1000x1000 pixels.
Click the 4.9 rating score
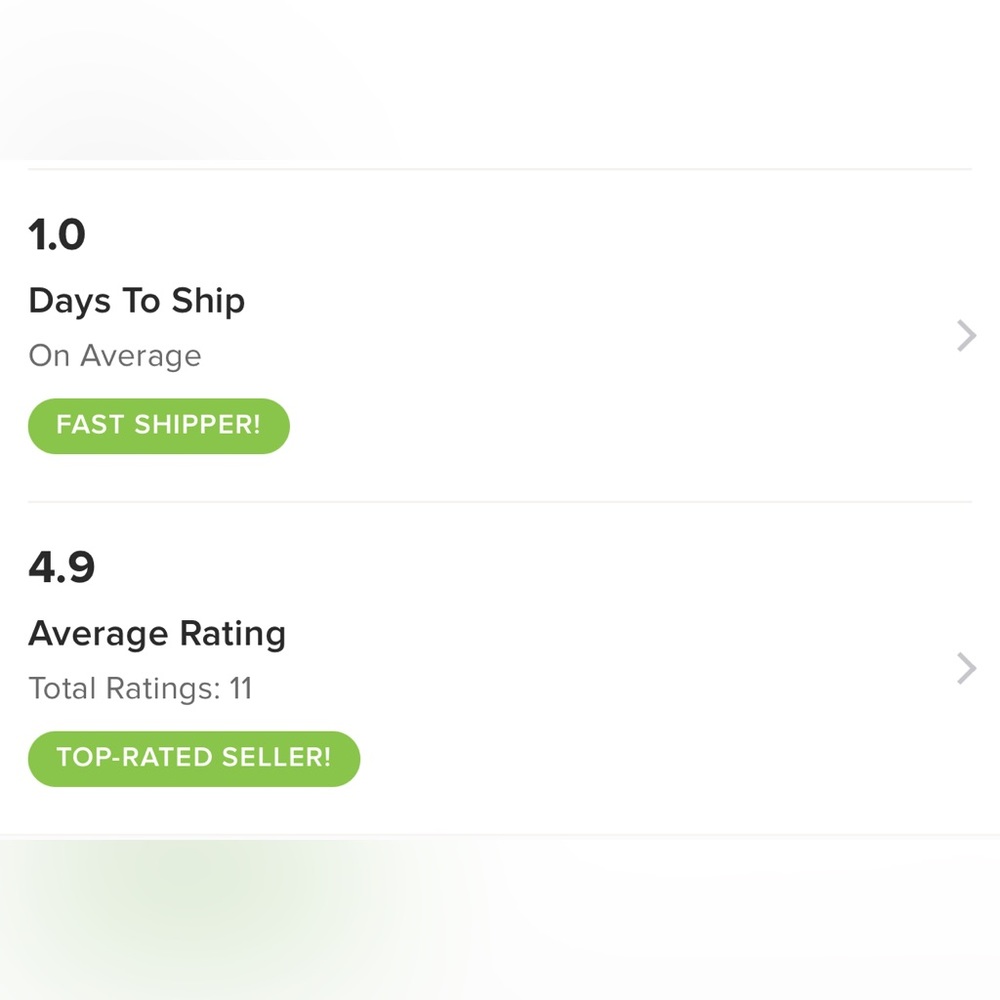tap(61, 568)
